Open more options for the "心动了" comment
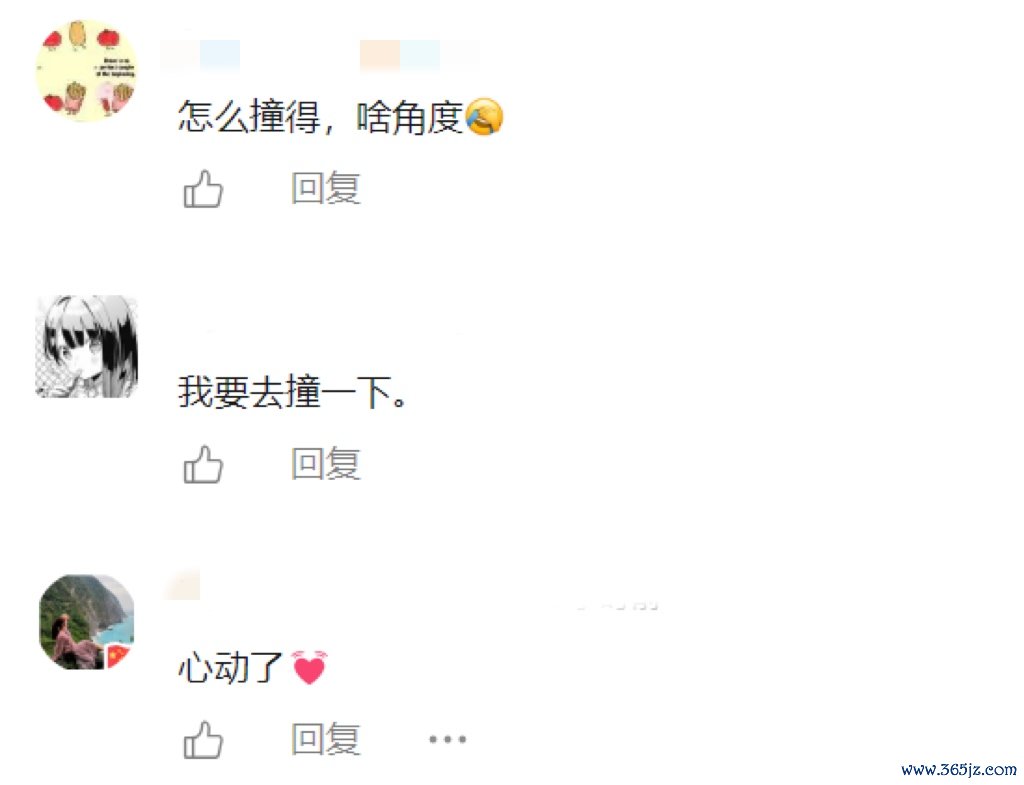Screen dimensions: 1024x785 pos(447,740)
